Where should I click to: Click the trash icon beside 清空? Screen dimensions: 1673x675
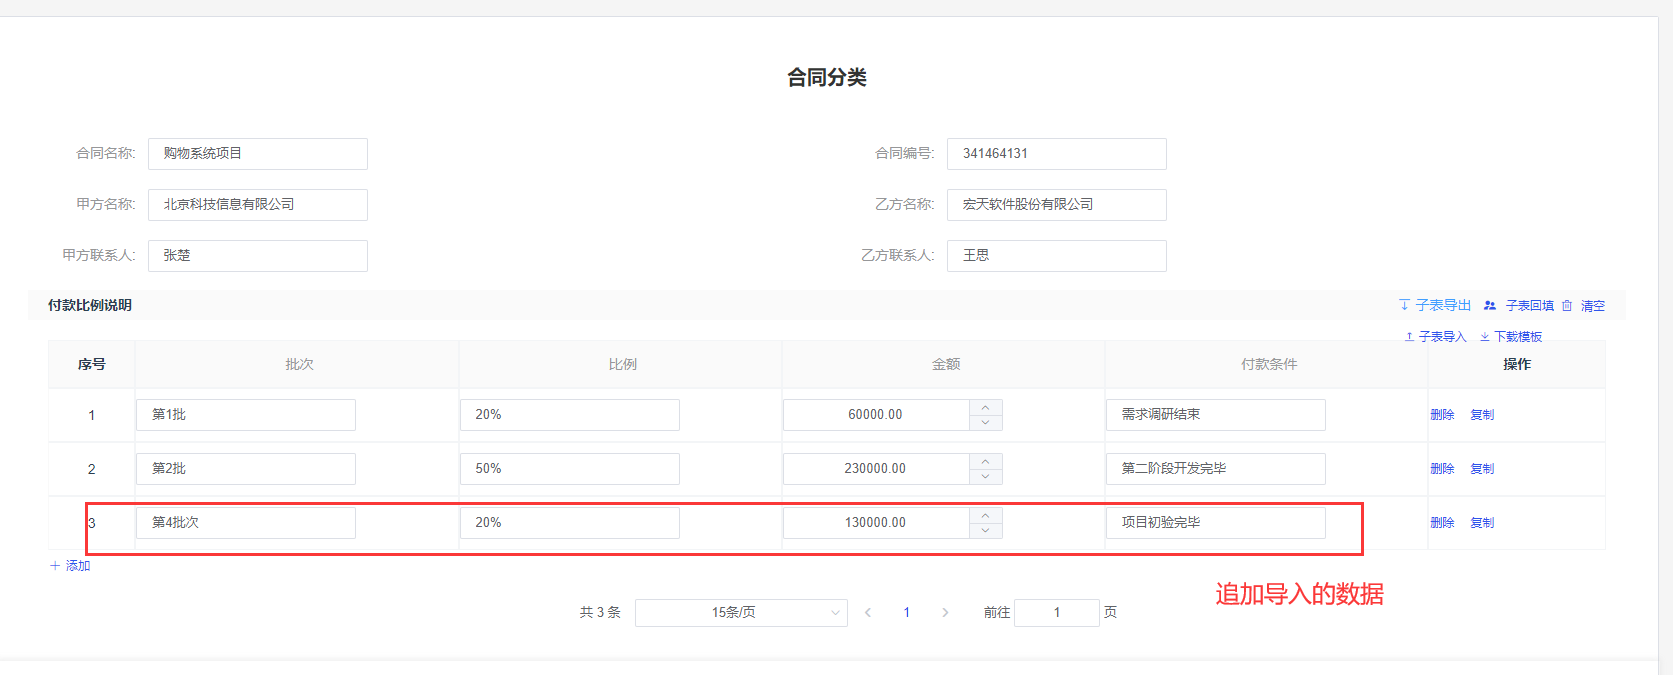[1567, 305]
